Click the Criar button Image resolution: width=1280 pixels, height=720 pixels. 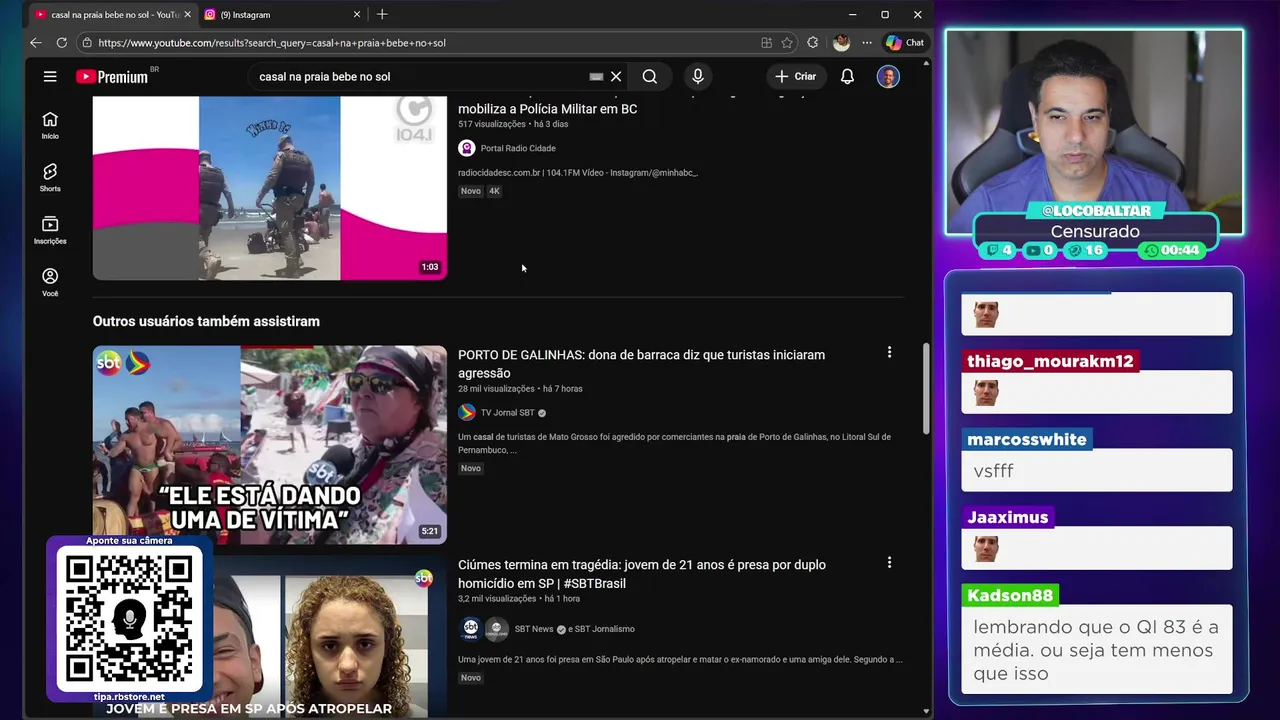(796, 76)
